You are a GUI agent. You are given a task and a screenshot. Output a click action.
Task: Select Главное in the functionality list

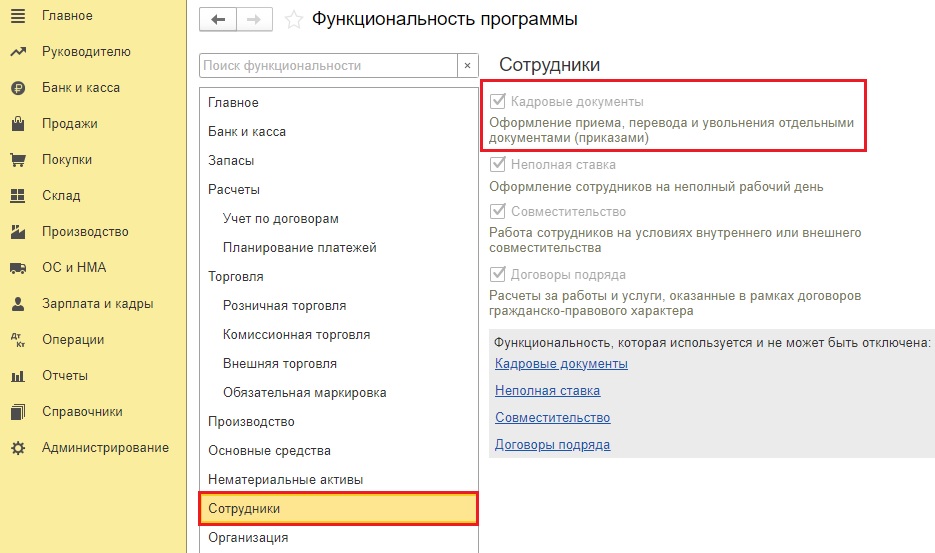[339, 103]
